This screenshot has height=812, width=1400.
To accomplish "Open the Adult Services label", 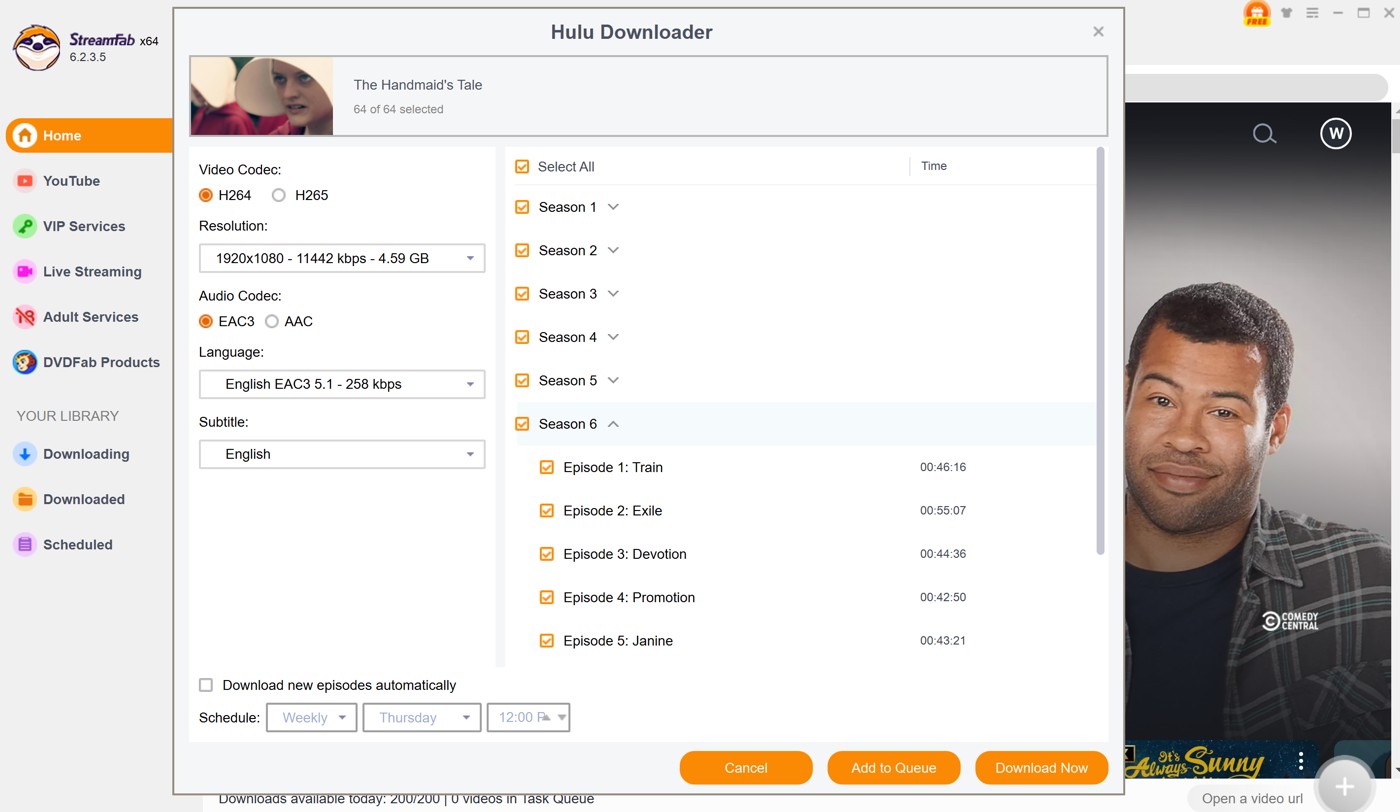I will point(91,317).
